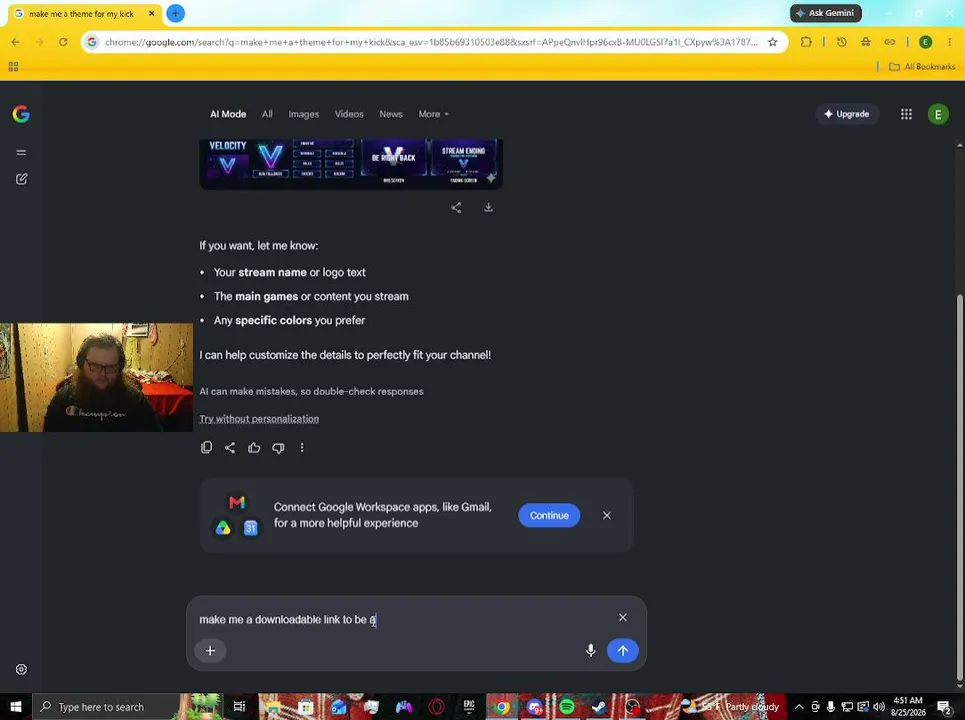
Task: Expand the More dropdown
Action: pos(433,114)
